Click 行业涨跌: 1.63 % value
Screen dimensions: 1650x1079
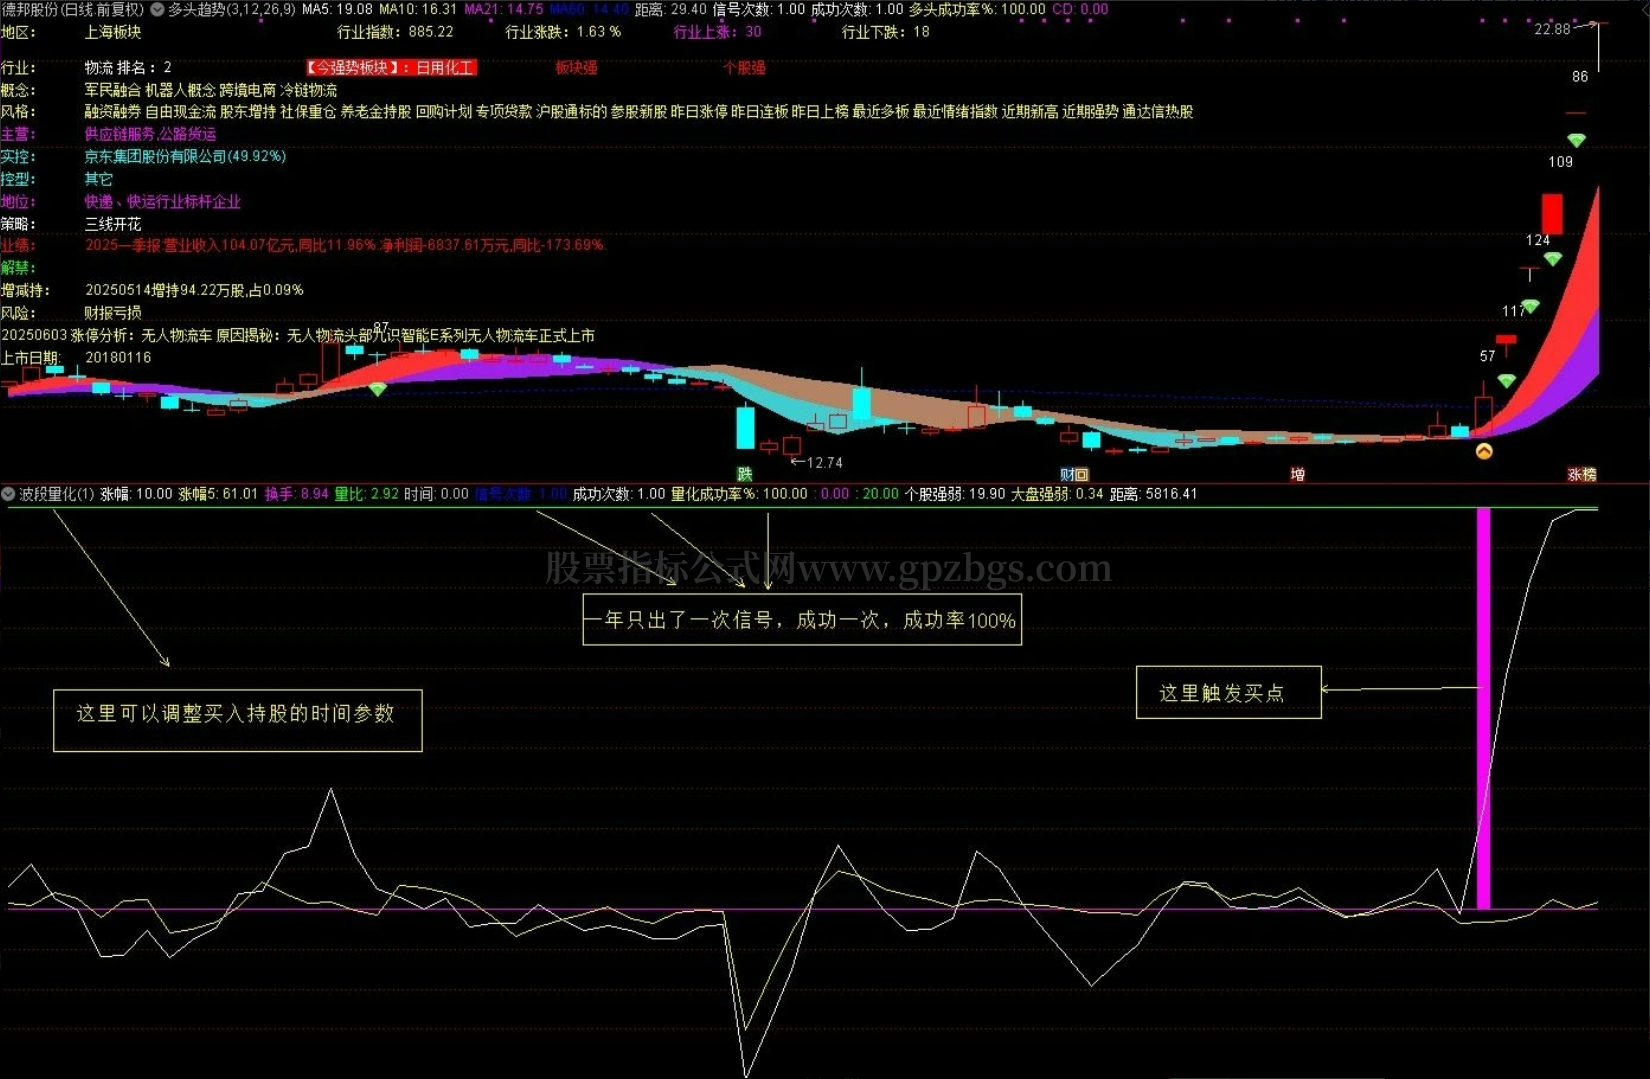coord(563,32)
